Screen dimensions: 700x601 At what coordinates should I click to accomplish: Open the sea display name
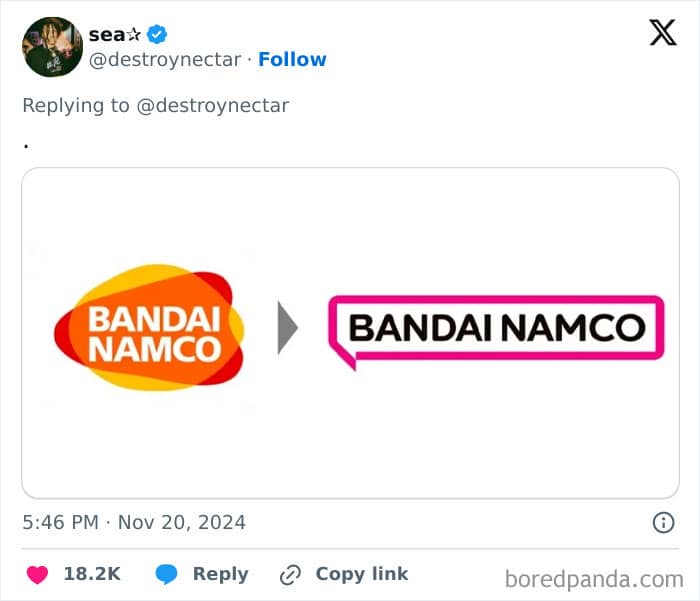115,34
